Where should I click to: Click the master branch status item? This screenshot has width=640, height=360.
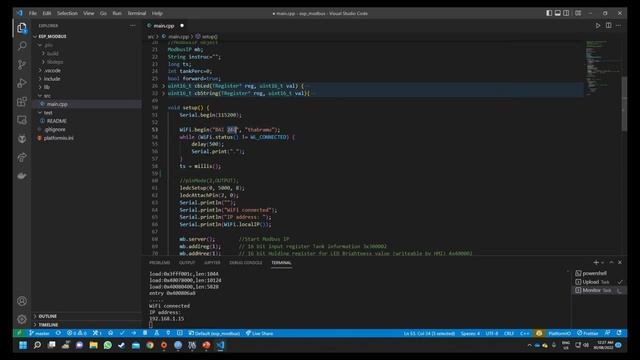click(x=40, y=333)
